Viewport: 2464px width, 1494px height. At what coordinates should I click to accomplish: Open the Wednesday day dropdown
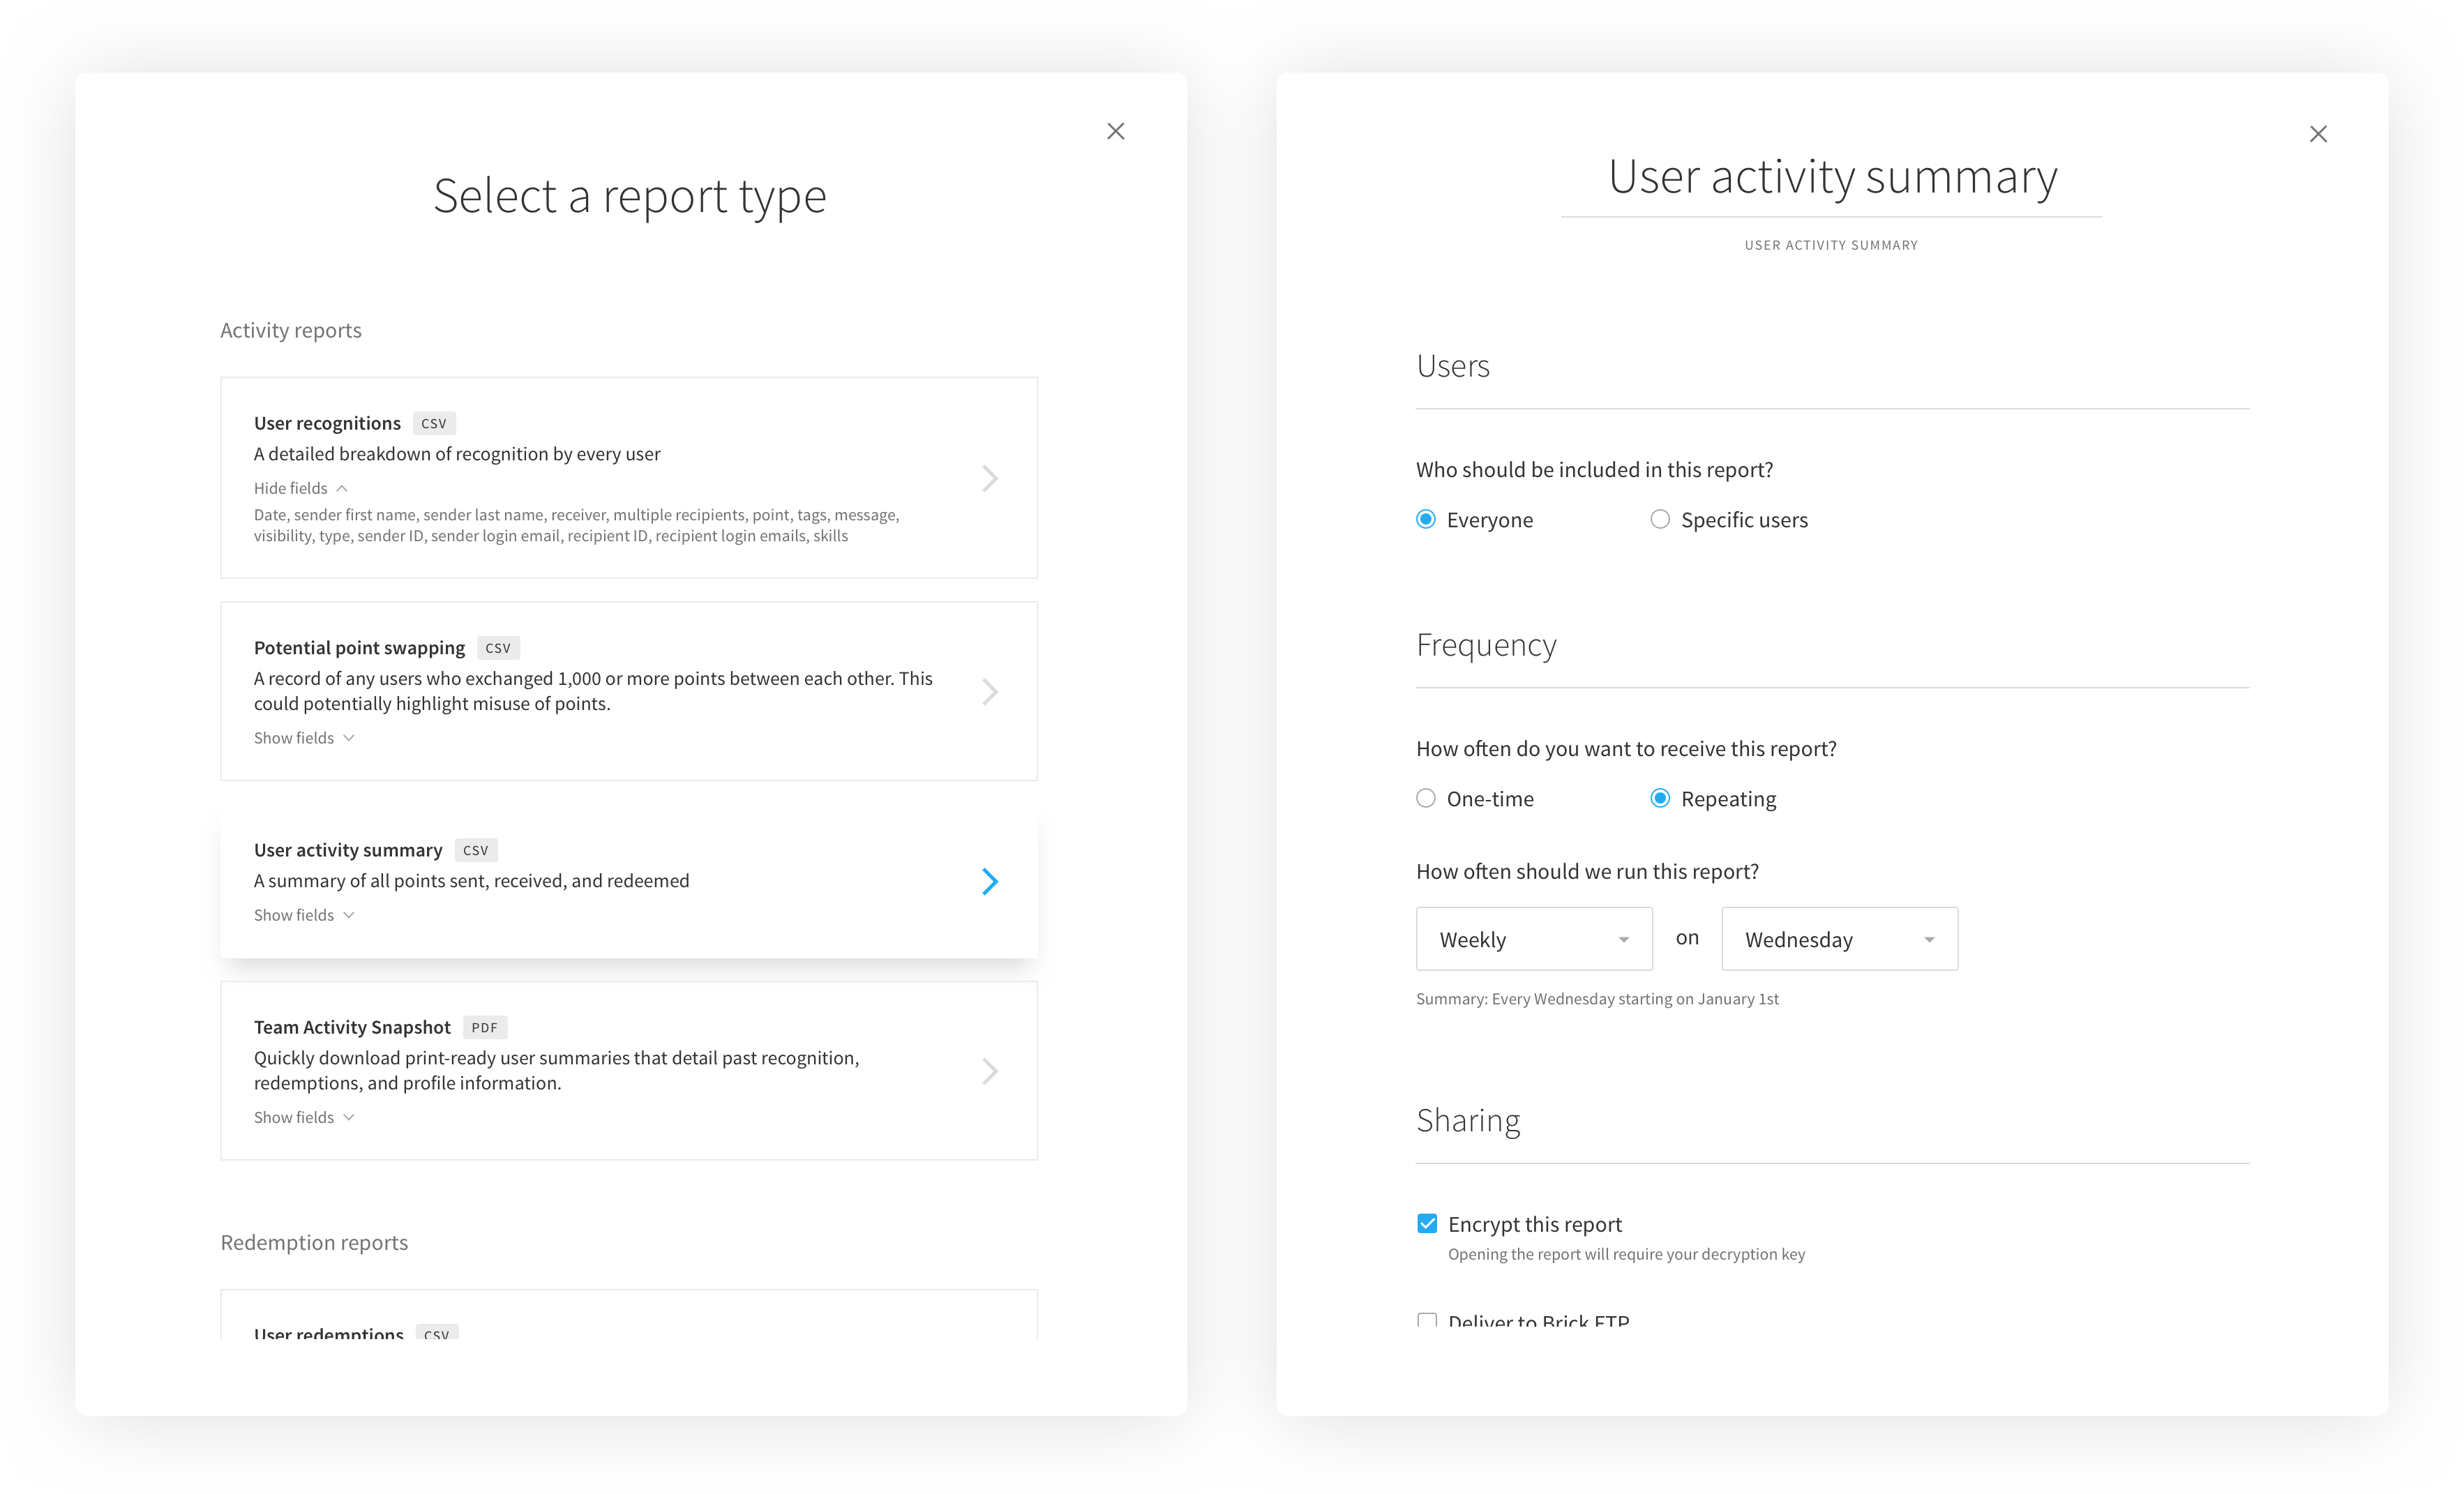(x=1839, y=939)
